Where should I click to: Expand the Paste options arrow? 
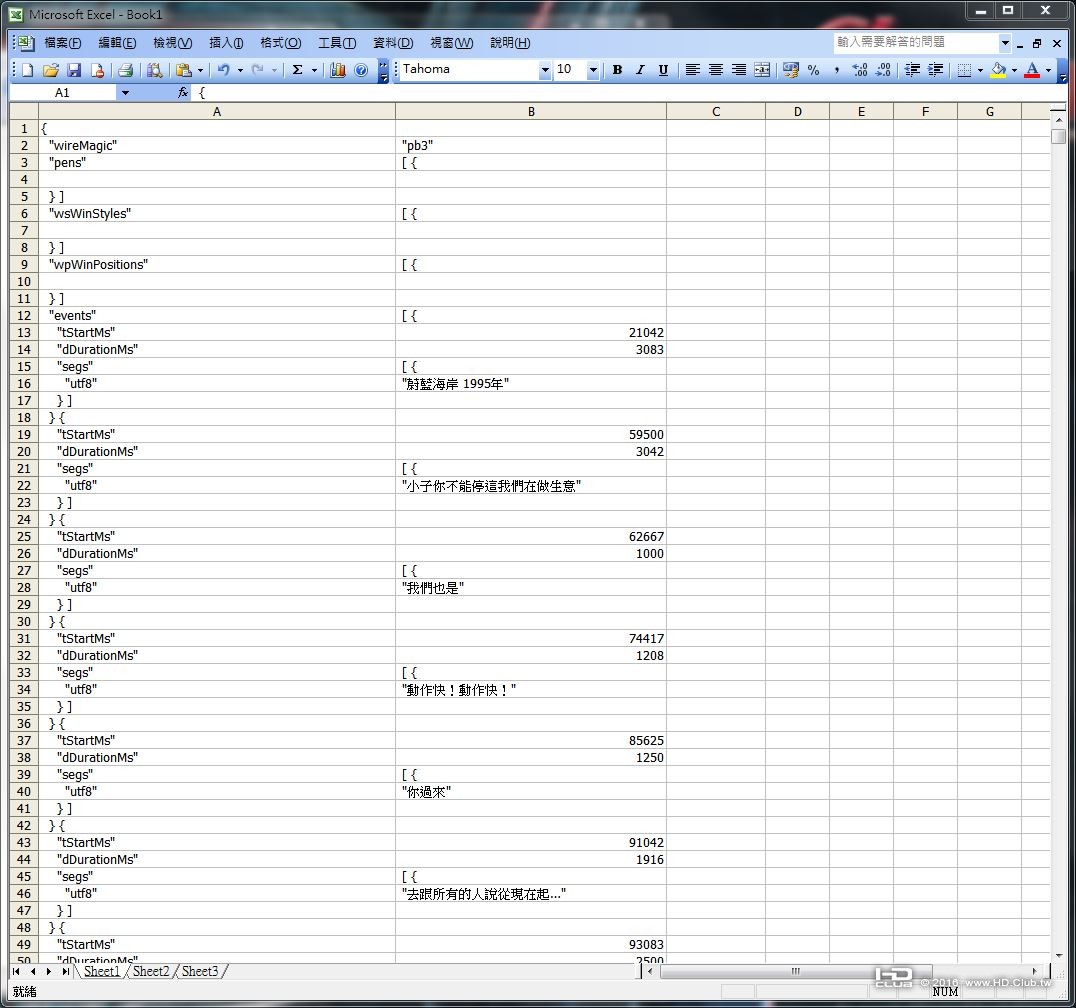coord(200,70)
